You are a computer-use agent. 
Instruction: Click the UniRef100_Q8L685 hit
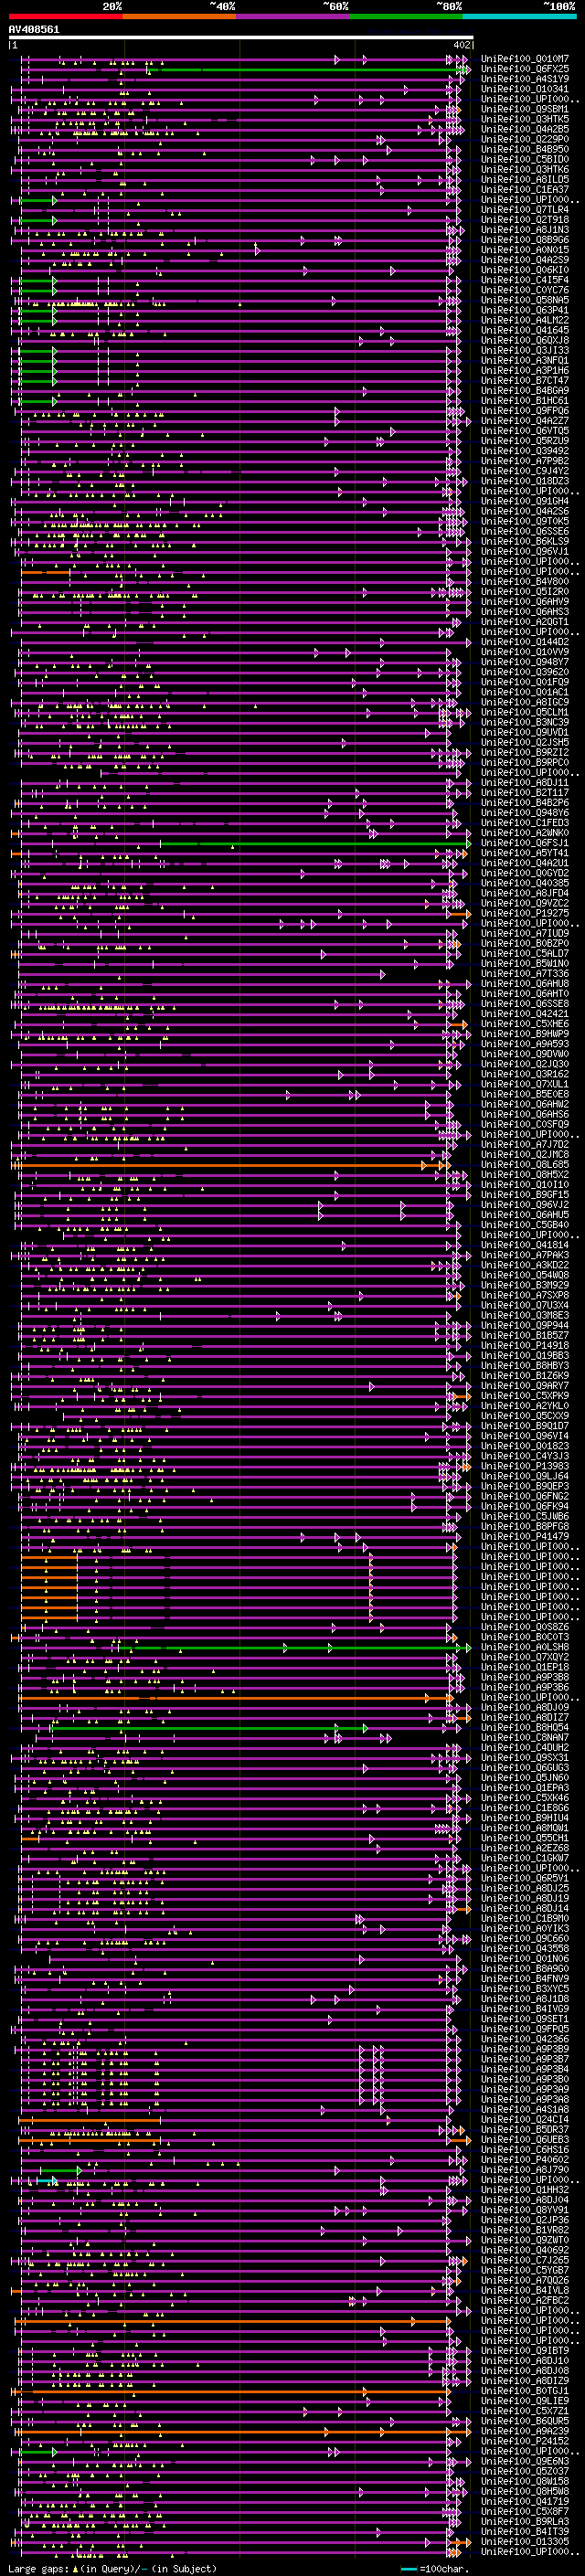[524, 1164]
